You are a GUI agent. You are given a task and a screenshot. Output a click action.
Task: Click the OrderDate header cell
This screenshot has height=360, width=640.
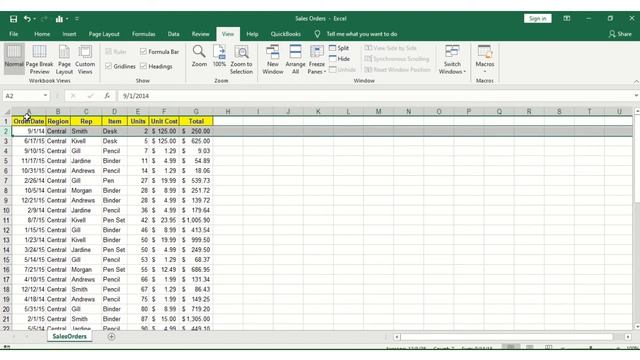[29, 121]
